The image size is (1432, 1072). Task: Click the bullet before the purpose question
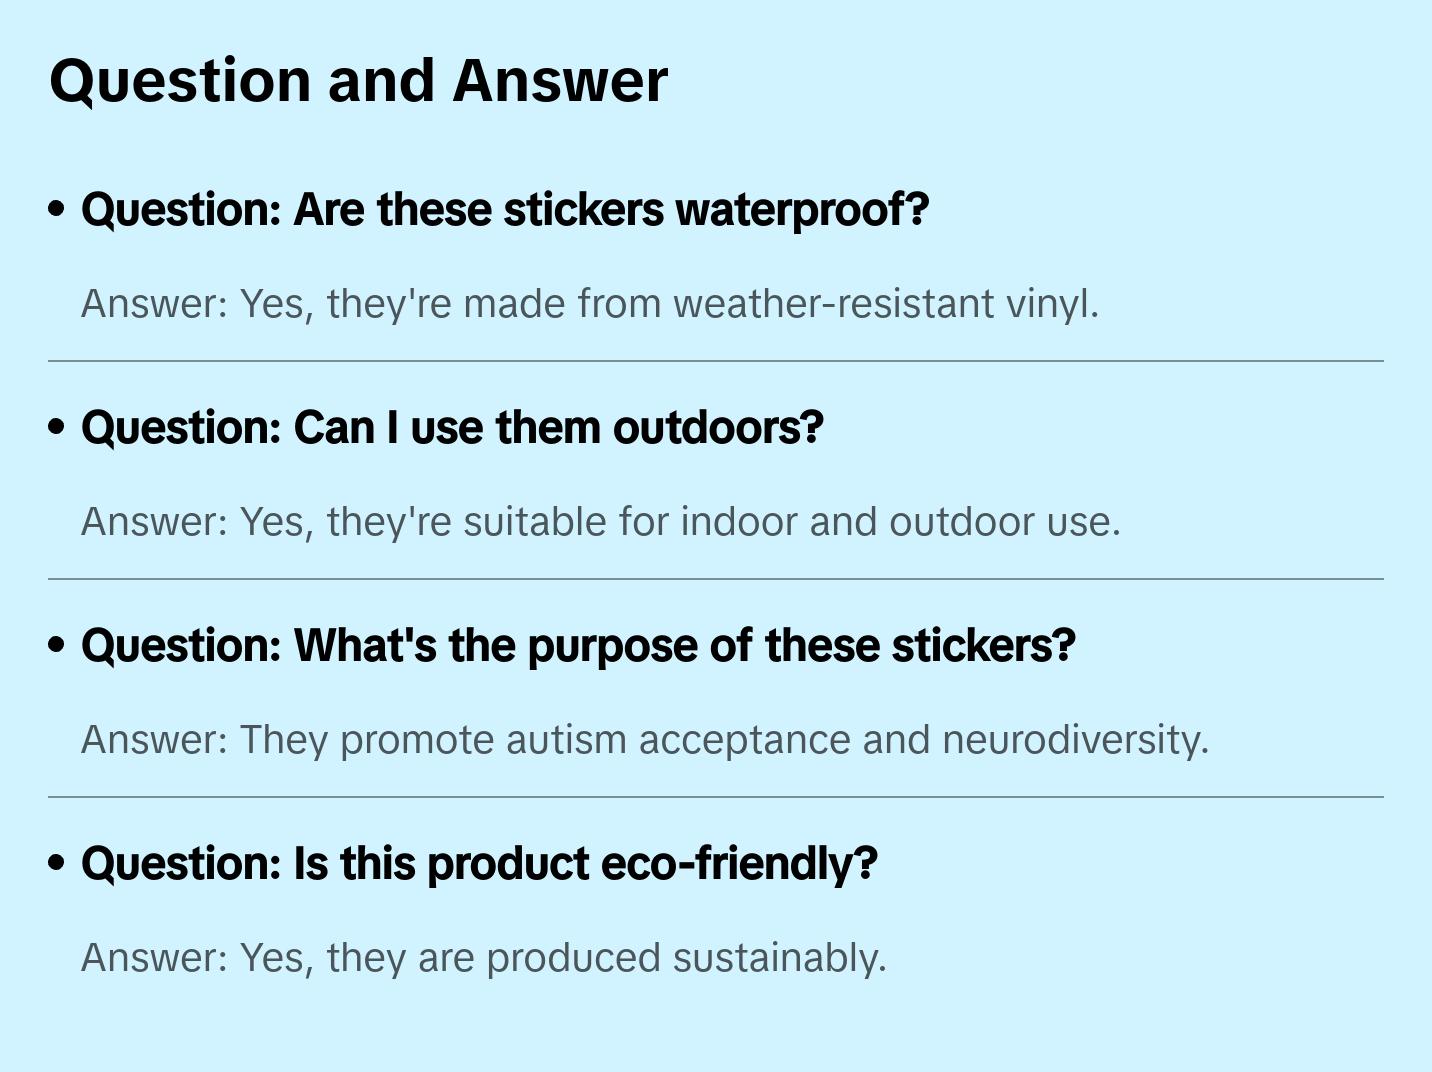[x=57, y=645]
